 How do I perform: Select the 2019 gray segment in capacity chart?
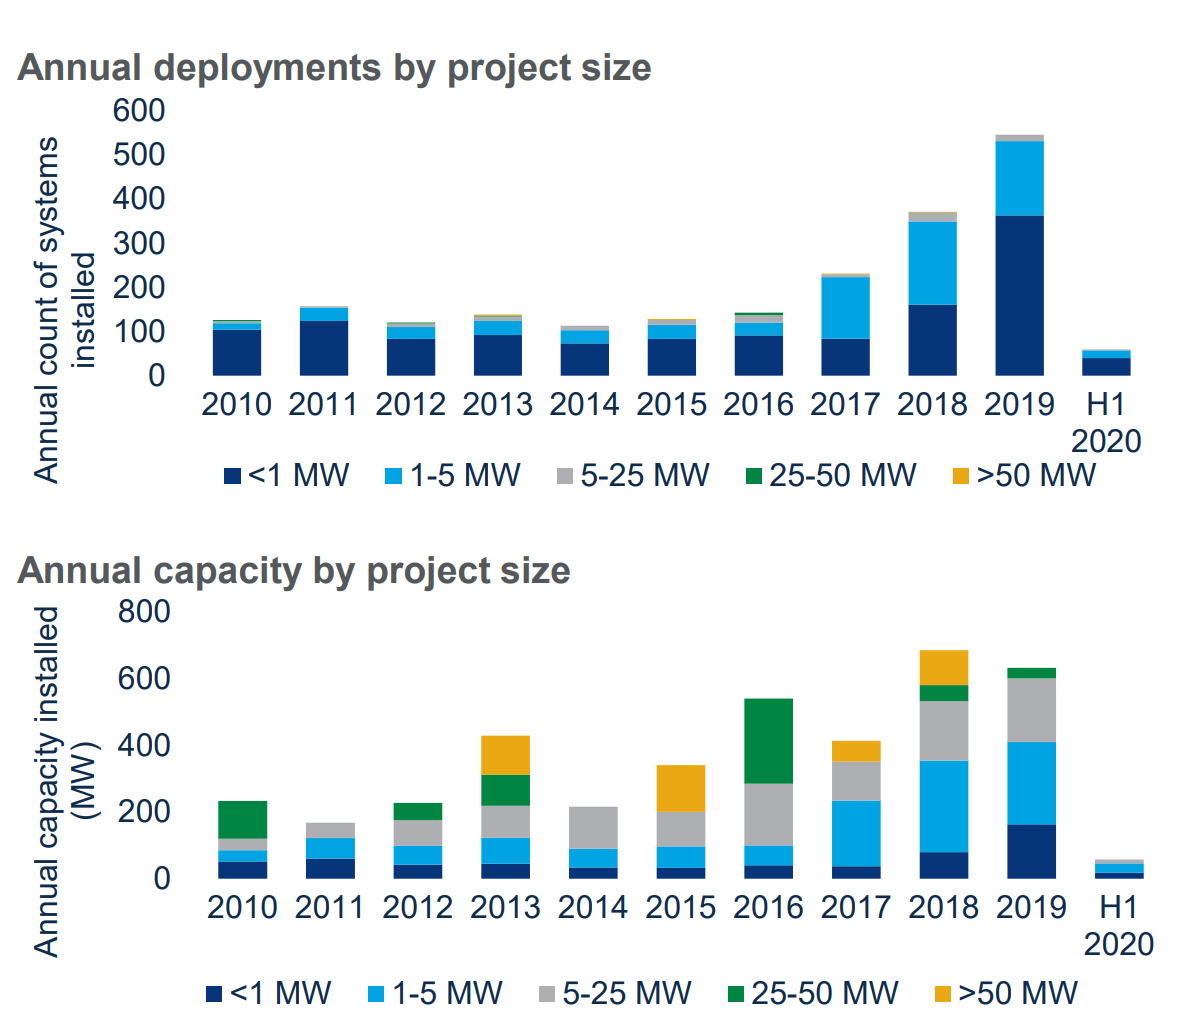click(1031, 710)
